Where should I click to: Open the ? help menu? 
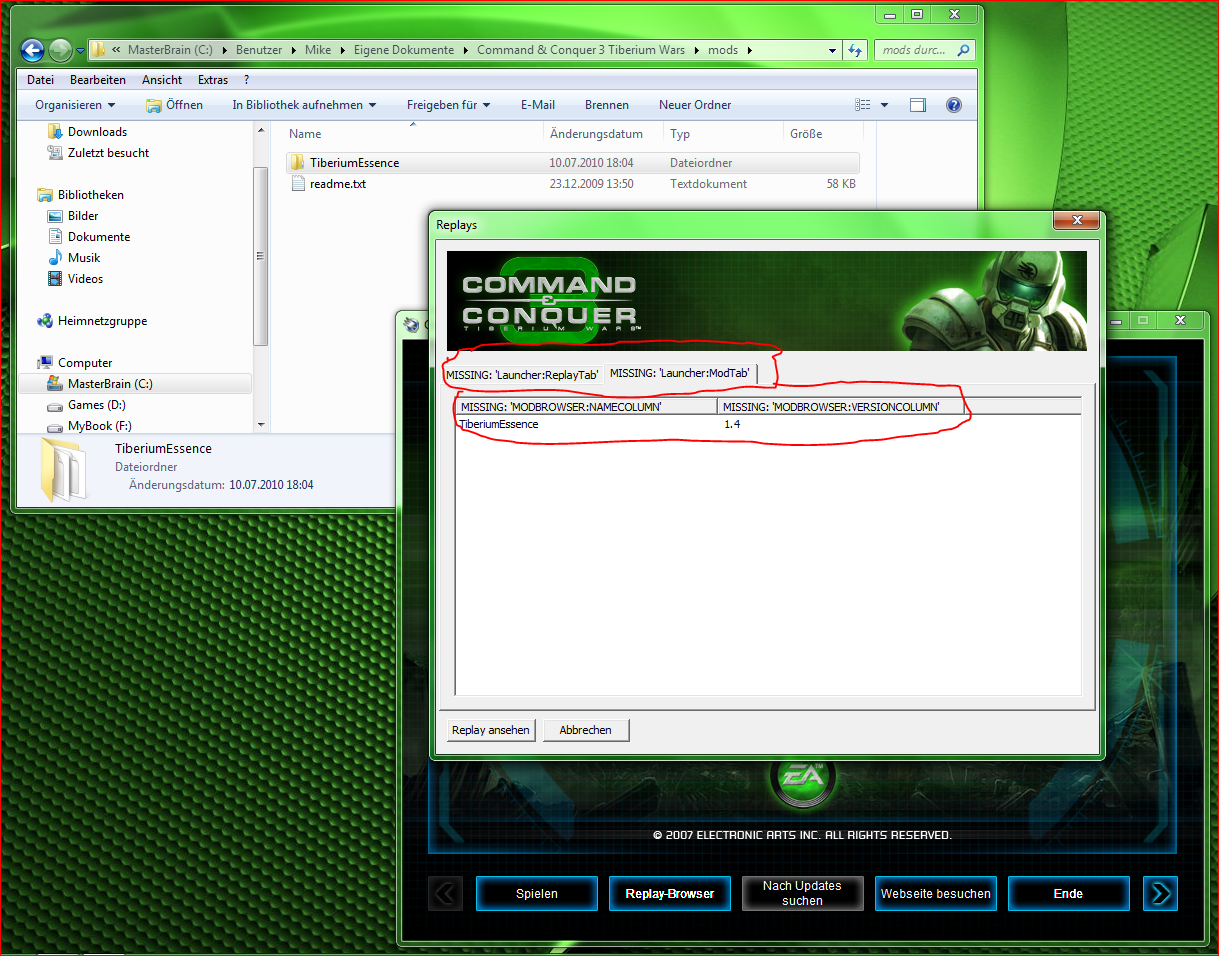click(246, 80)
